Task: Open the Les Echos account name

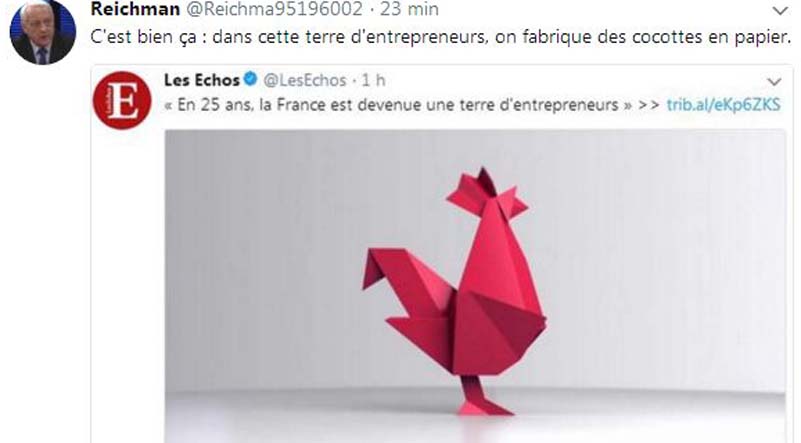Action: pos(202,80)
